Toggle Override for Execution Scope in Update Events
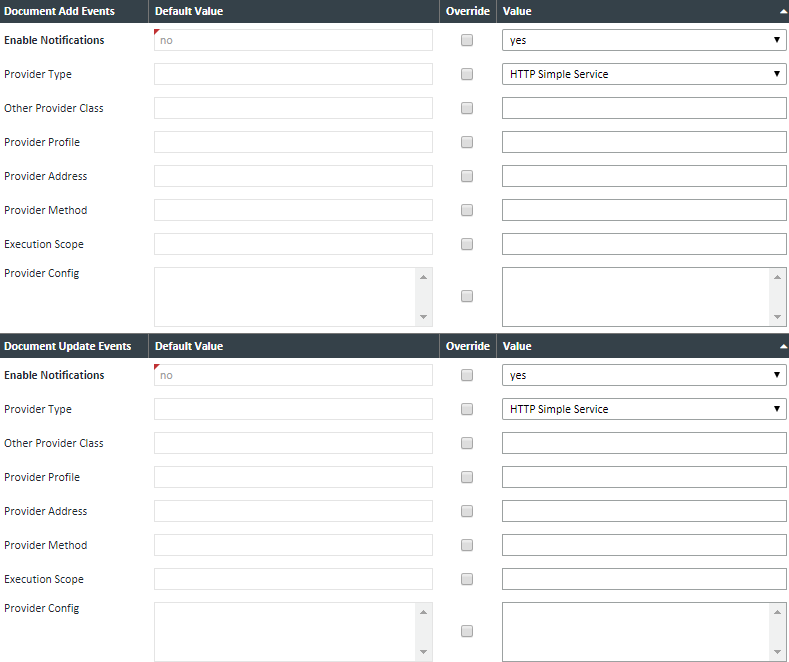Viewport: 789px width, 662px height. pyautogui.click(x=467, y=580)
